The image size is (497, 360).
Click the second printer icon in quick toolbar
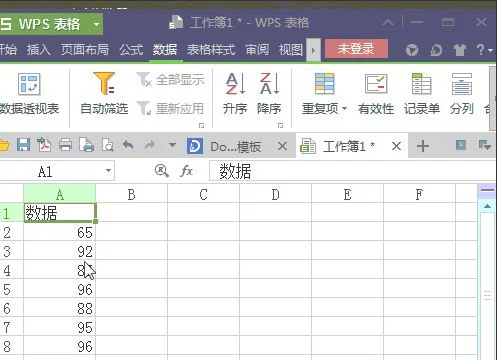click(87, 145)
